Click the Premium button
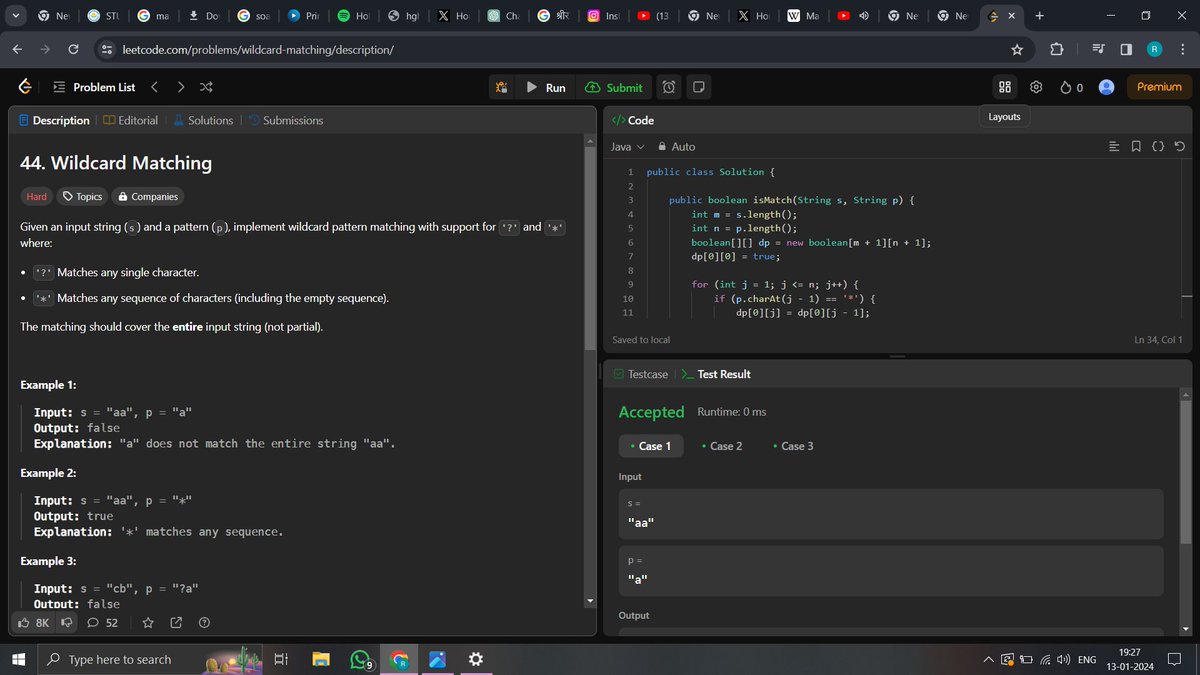The width and height of the screenshot is (1200, 675). [1159, 87]
